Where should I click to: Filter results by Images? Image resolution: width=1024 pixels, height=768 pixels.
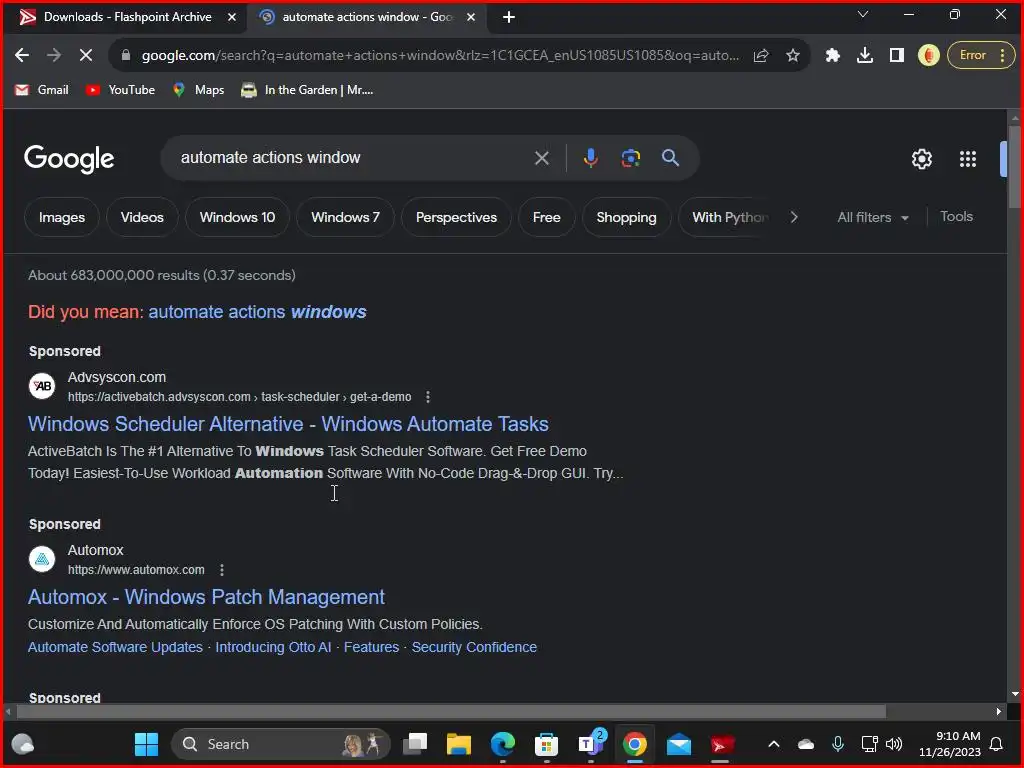click(x=62, y=217)
